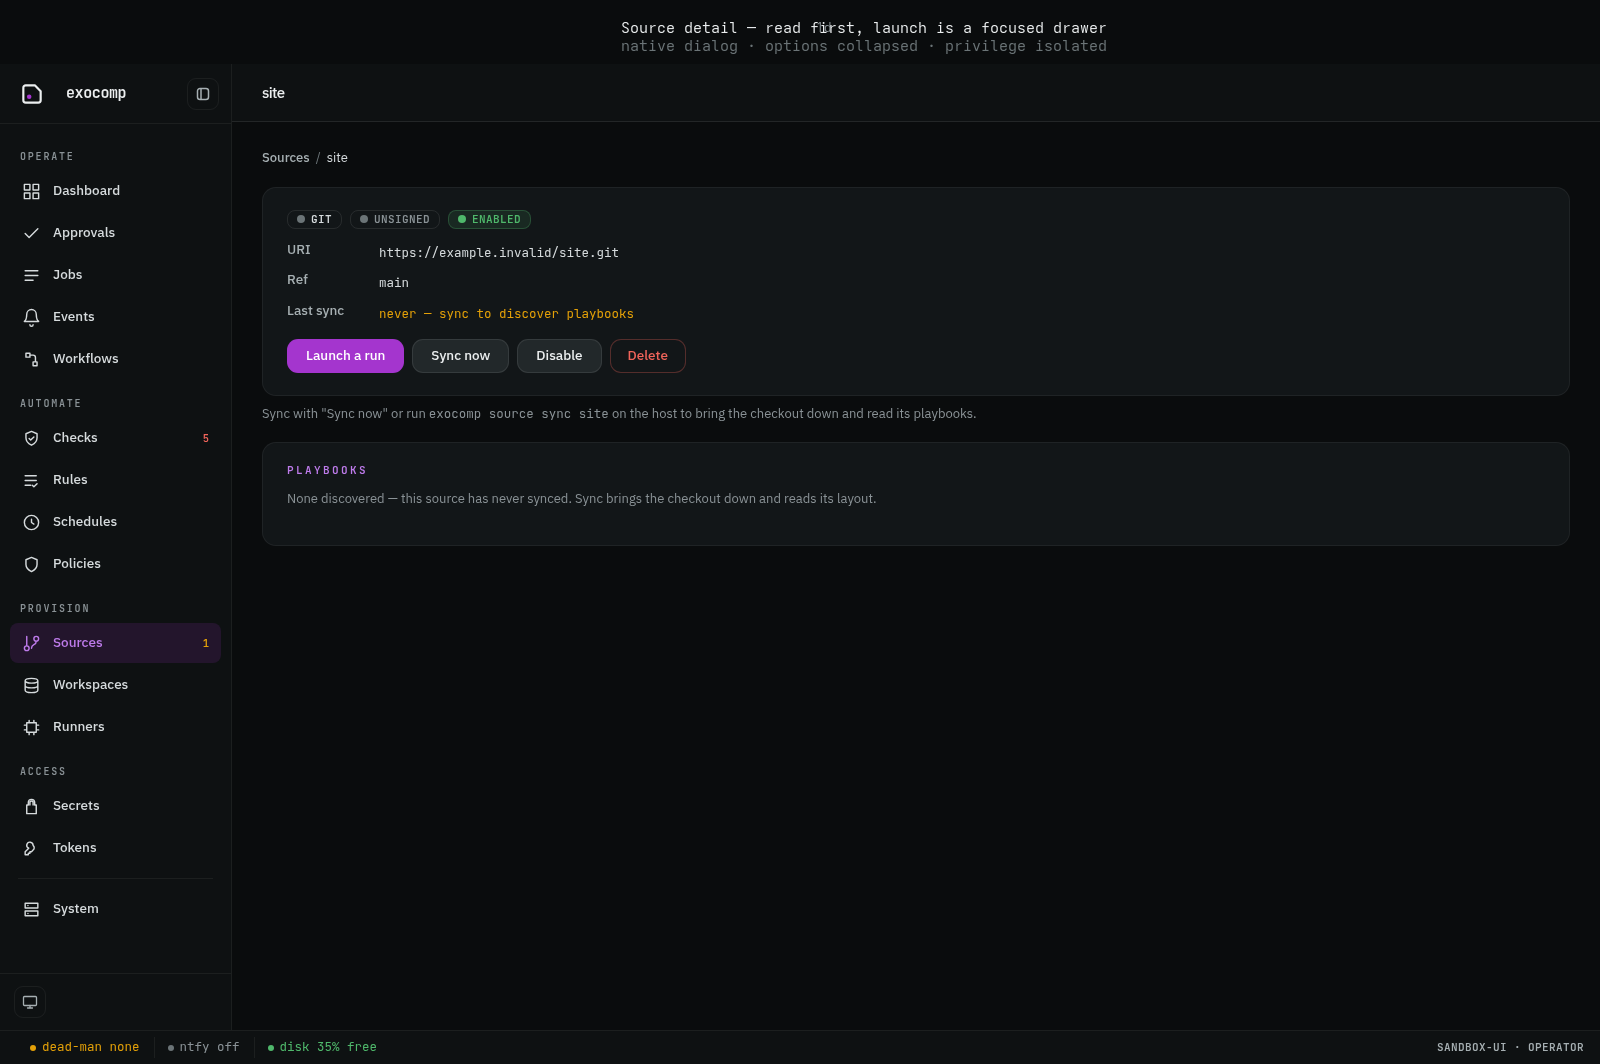Click the Workflows icon
1600x1064 pixels.
click(x=31, y=359)
